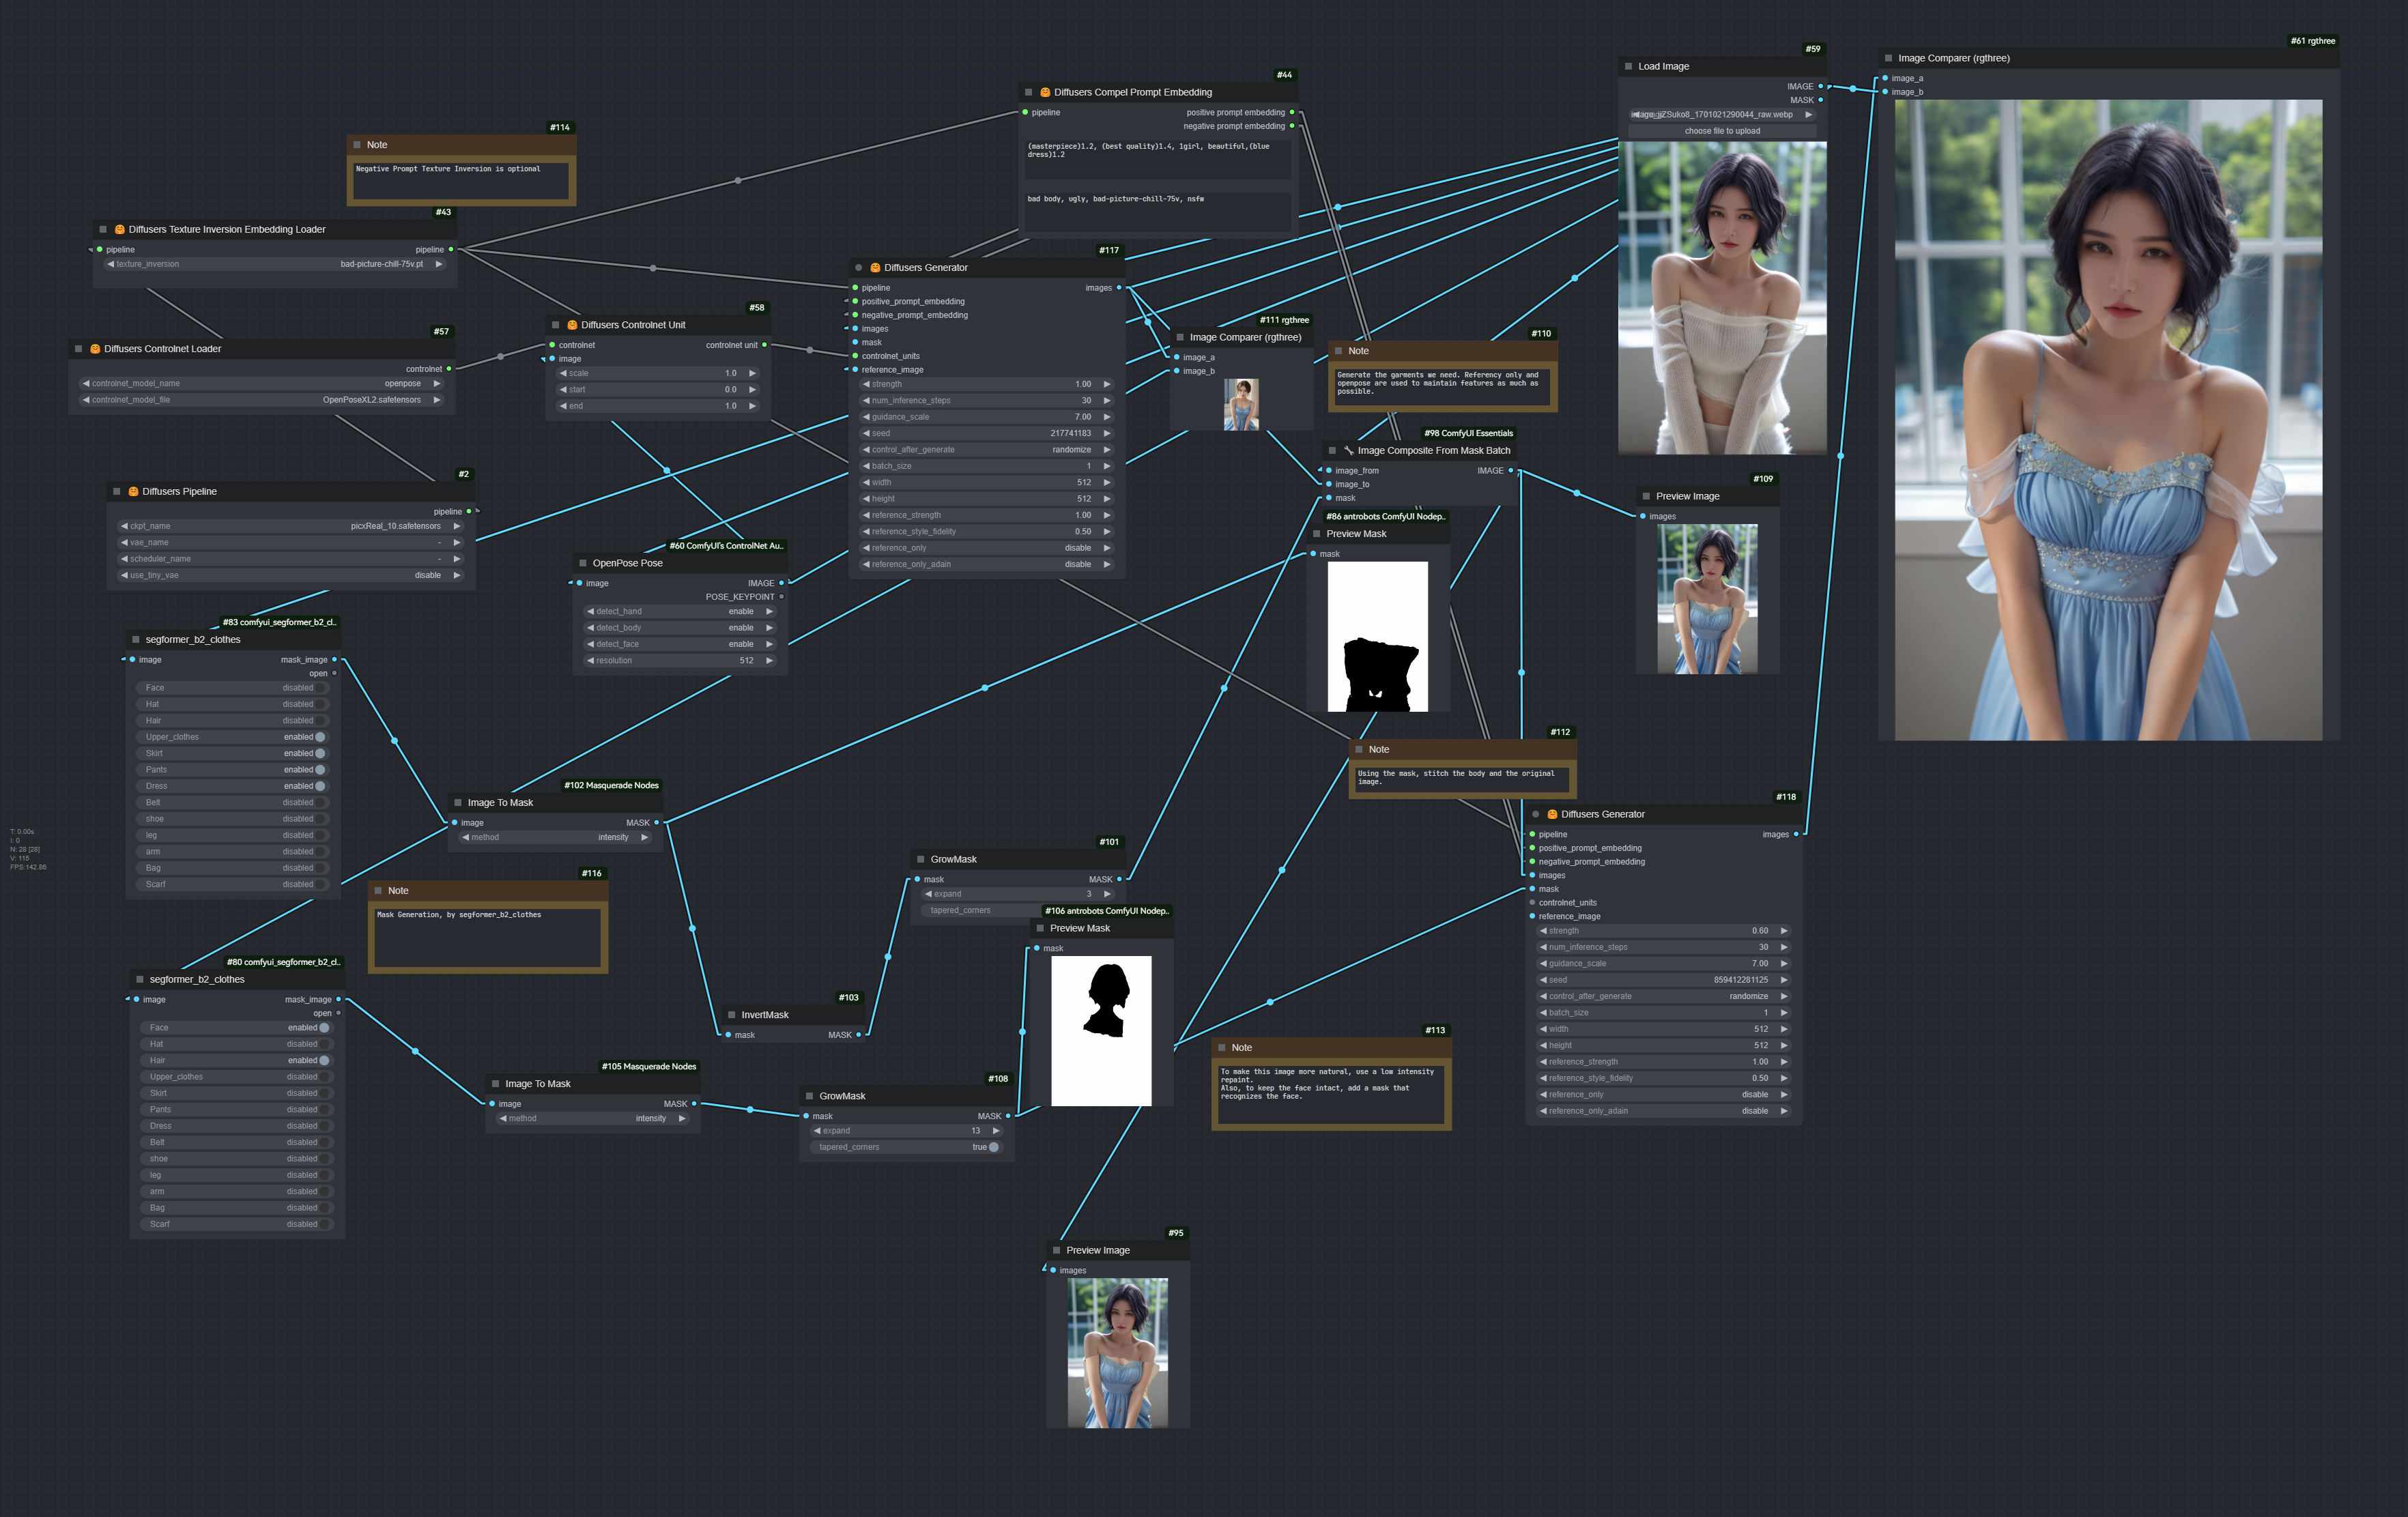Click the wrench icon on Image Composite From Mask Batch
Image resolution: width=2408 pixels, height=1517 pixels.
[1348, 450]
